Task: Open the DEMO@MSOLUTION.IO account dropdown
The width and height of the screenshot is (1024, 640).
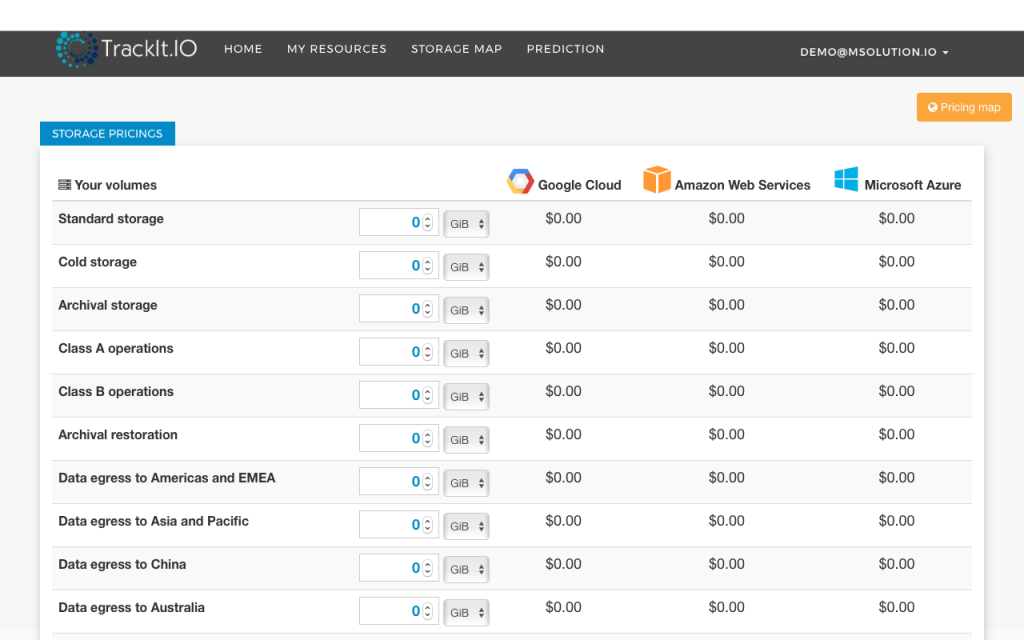Action: point(874,52)
